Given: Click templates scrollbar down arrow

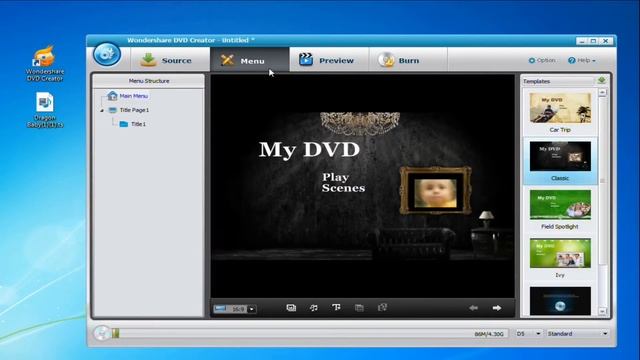Looking at the screenshot, I should pyautogui.click(x=602, y=311).
